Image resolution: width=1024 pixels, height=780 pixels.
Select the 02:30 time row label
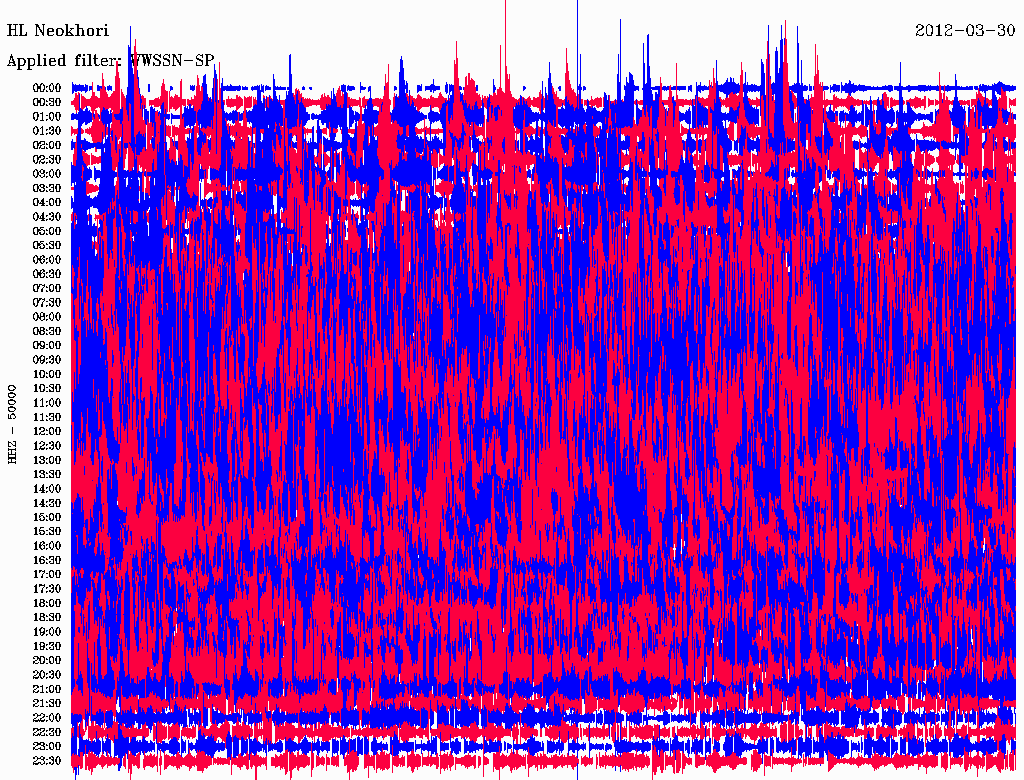pos(47,159)
